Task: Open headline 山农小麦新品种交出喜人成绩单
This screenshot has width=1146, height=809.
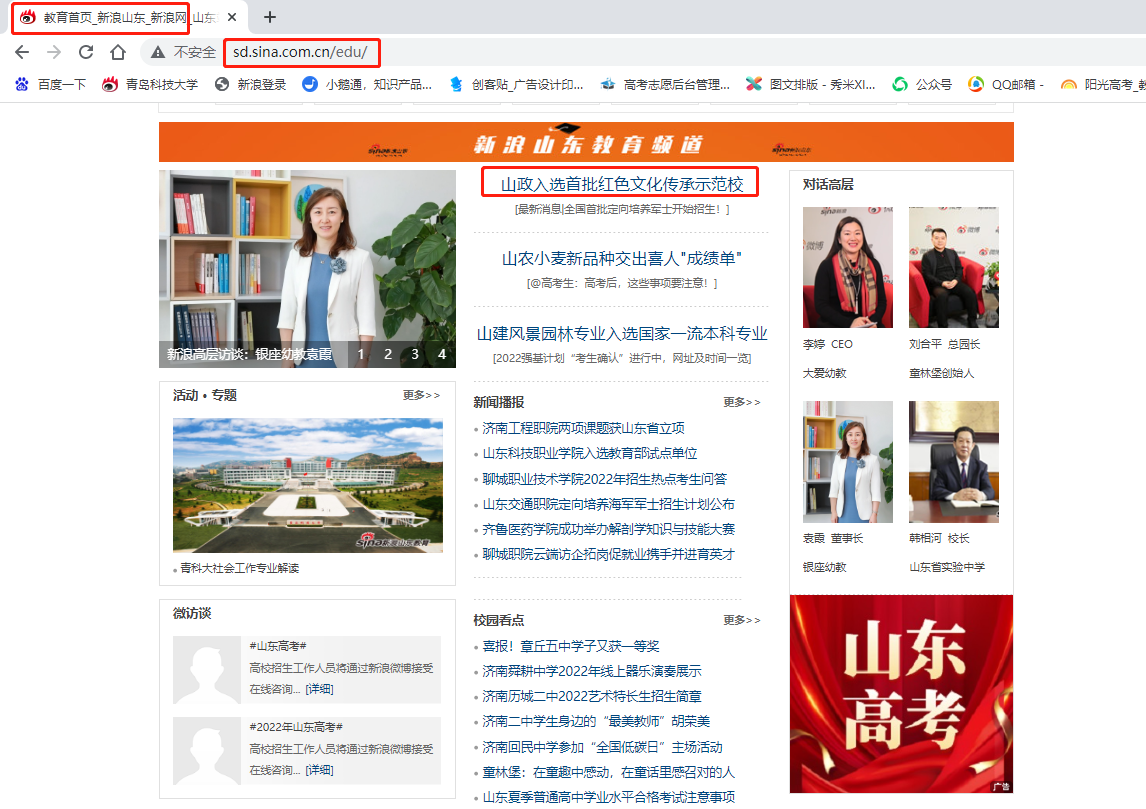Action: coord(621,259)
